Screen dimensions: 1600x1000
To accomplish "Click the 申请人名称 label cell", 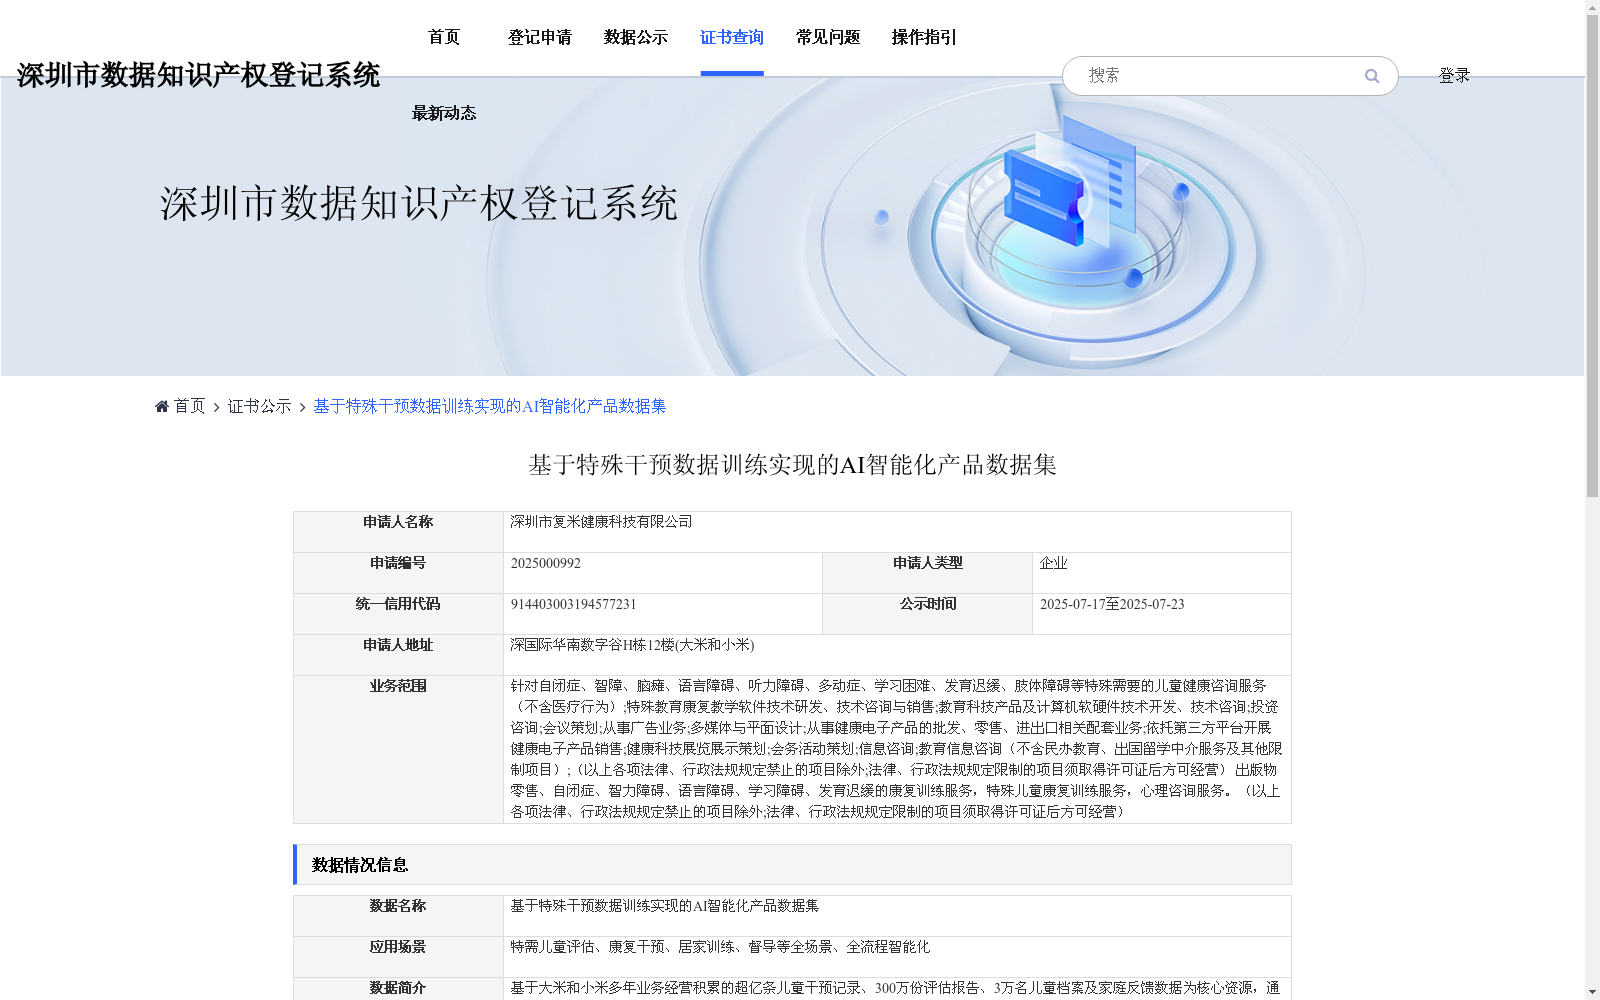I will coord(398,532).
